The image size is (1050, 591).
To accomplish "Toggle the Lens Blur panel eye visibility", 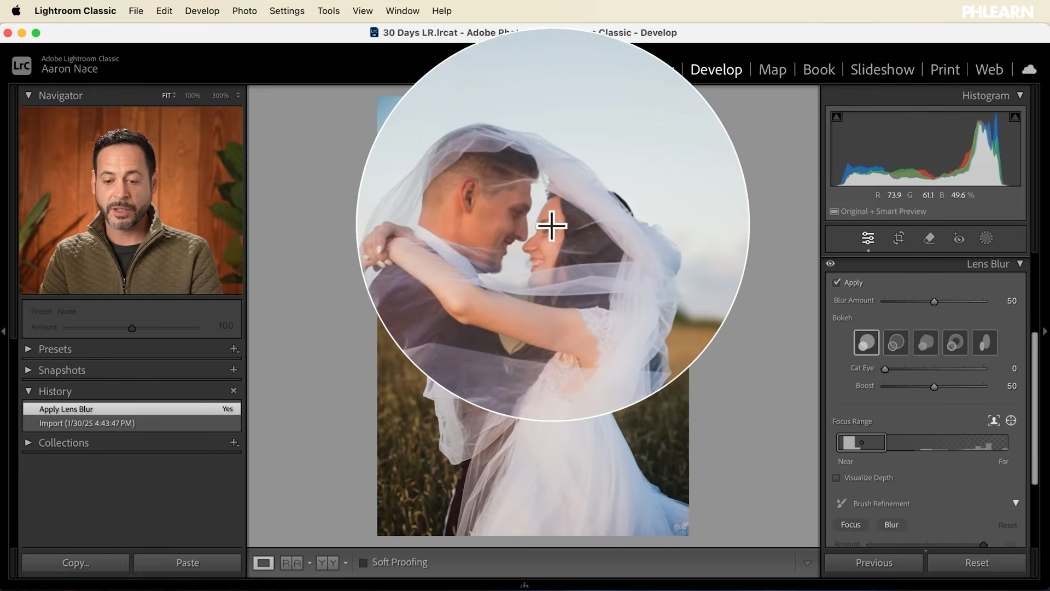I will [830, 264].
